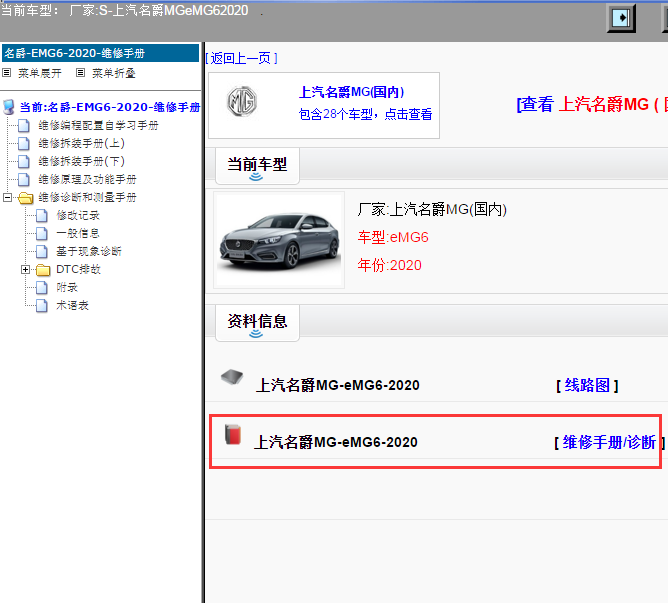The width and height of the screenshot is (668, 603).
Task: Open 维修编程配置自学习手册 tree item
Action: click(98, 126)
